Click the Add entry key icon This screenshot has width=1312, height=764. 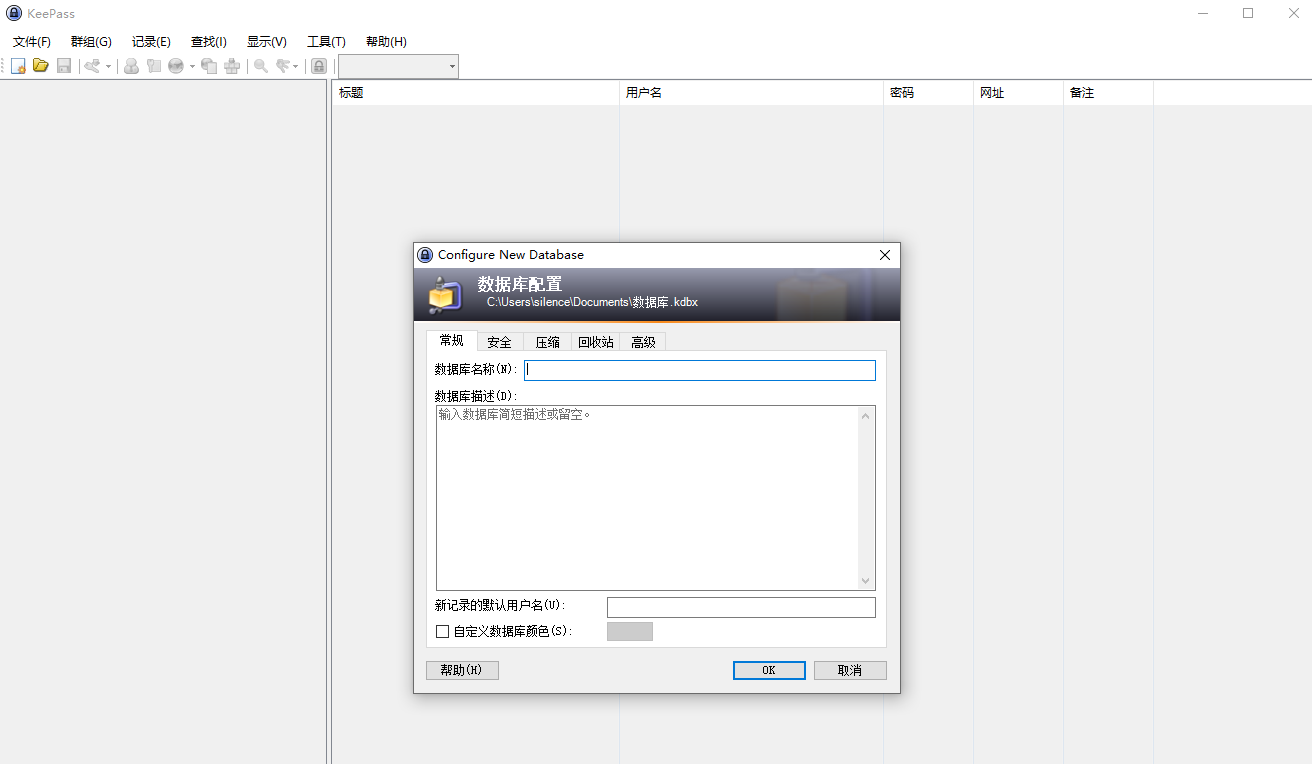click(x=92, y=66)
